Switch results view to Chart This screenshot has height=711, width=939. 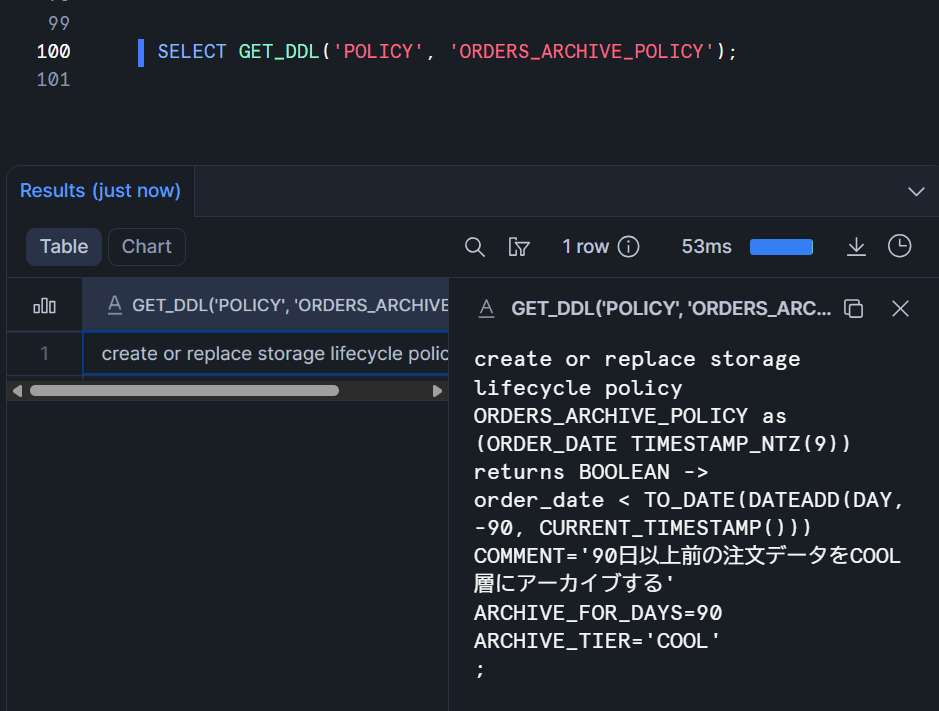[147, 247]
